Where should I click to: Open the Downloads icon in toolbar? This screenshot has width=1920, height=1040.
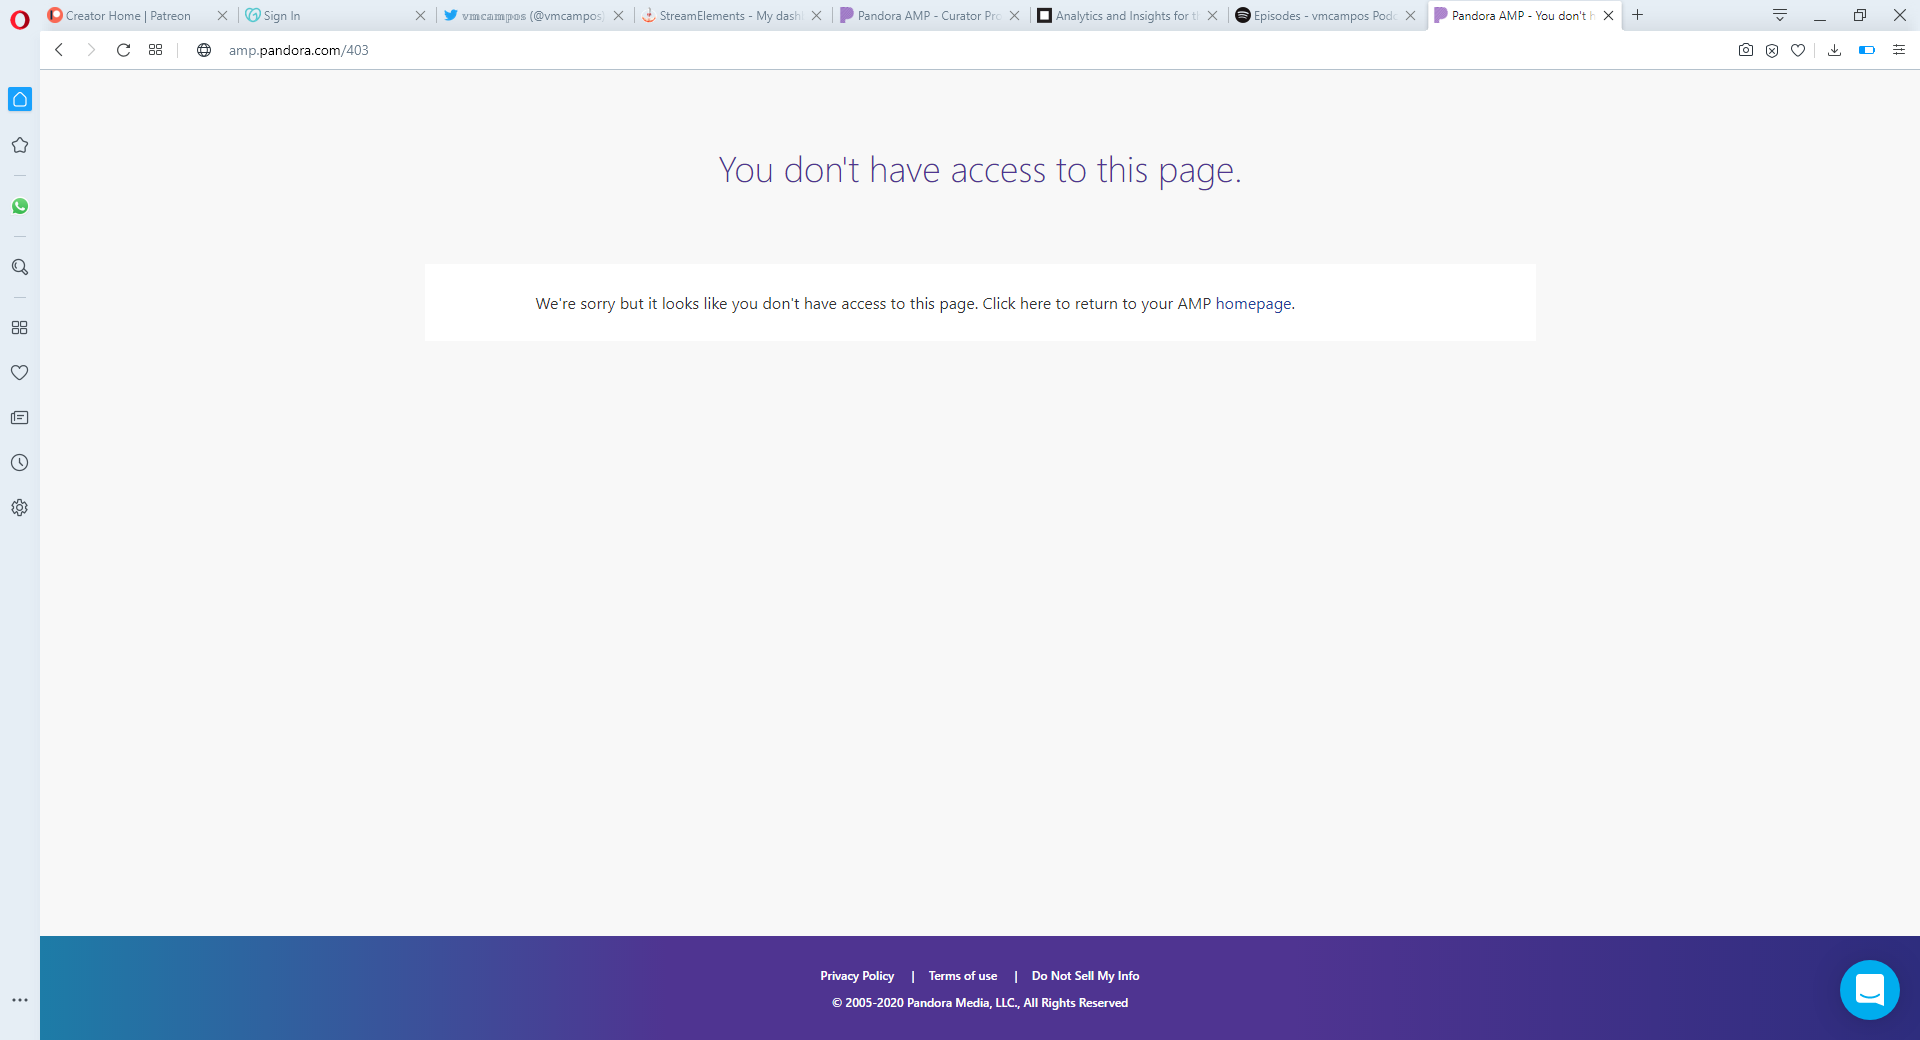pyautogui.click(x=1834, y=50)
